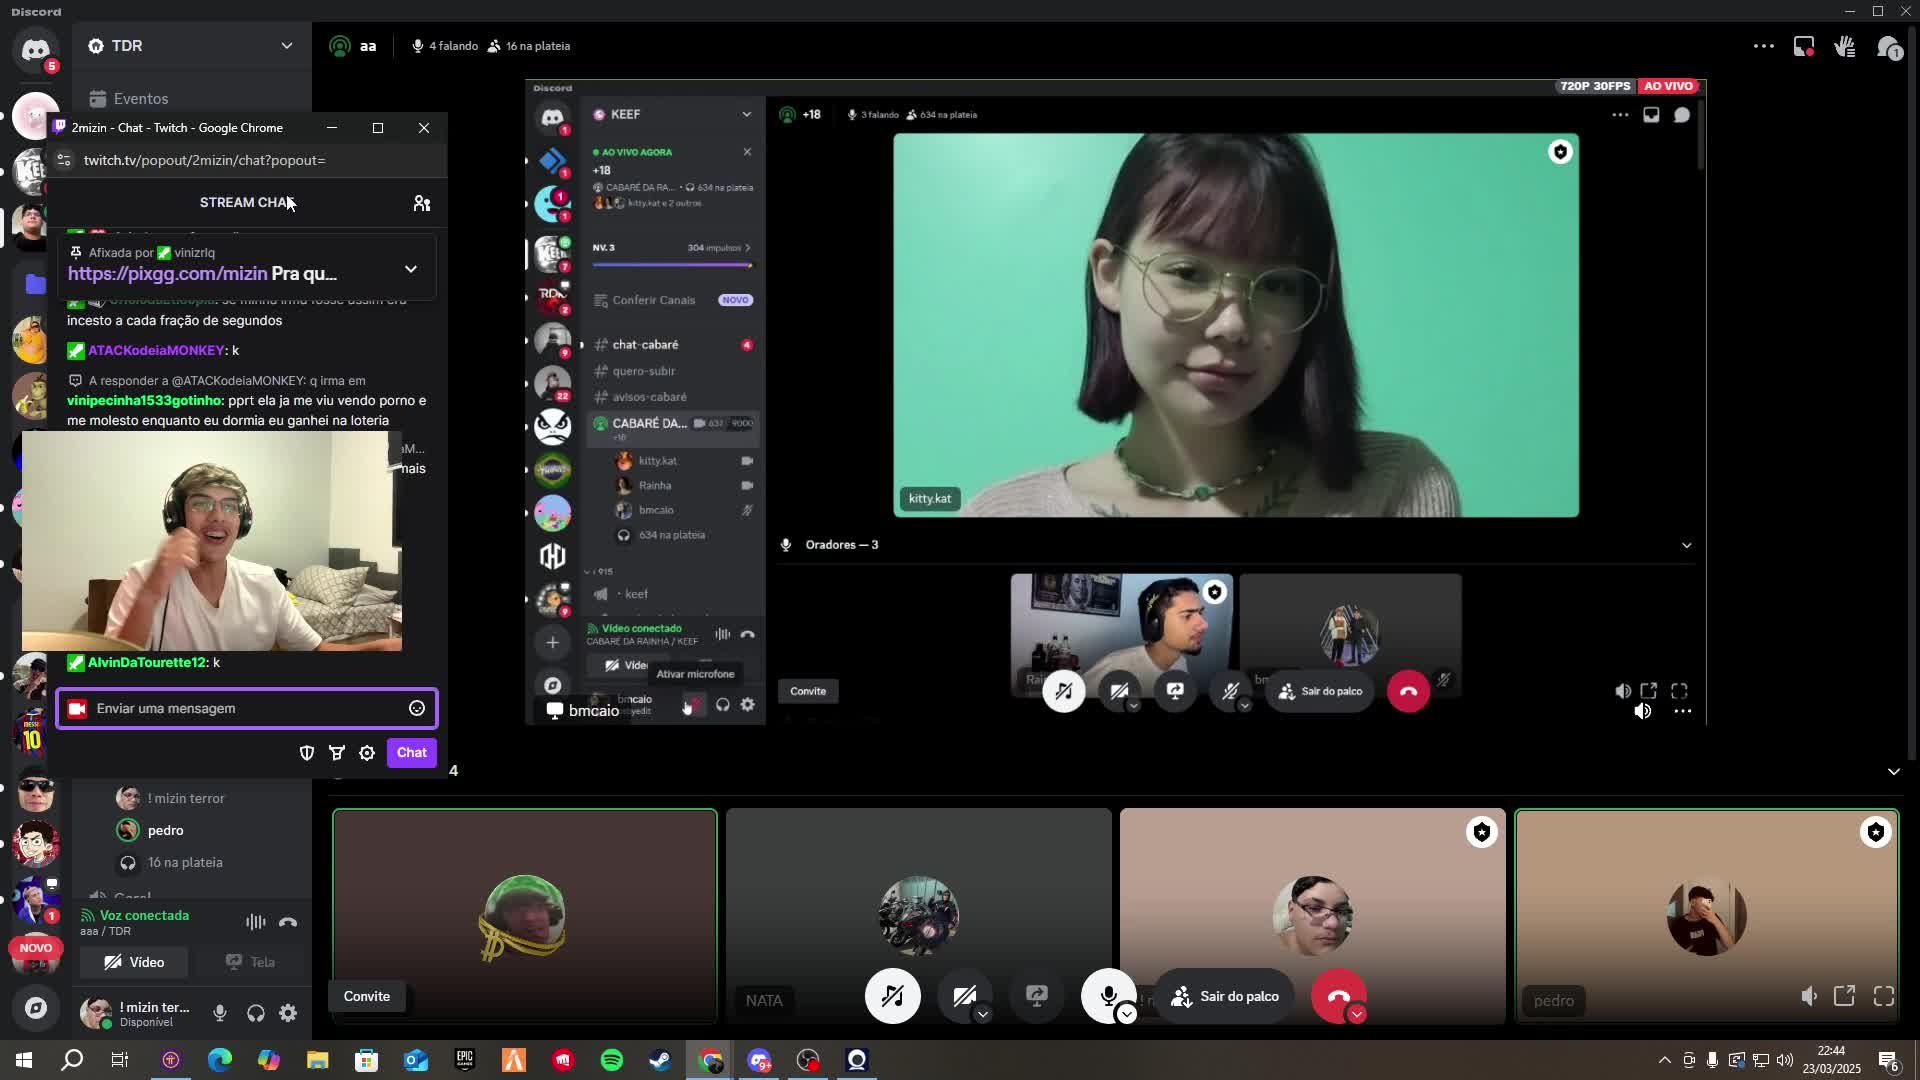The height and width of the screenshot is (1080, 1920).
Task: Click the noise suppression waveform icon
Action: point(256,922)
